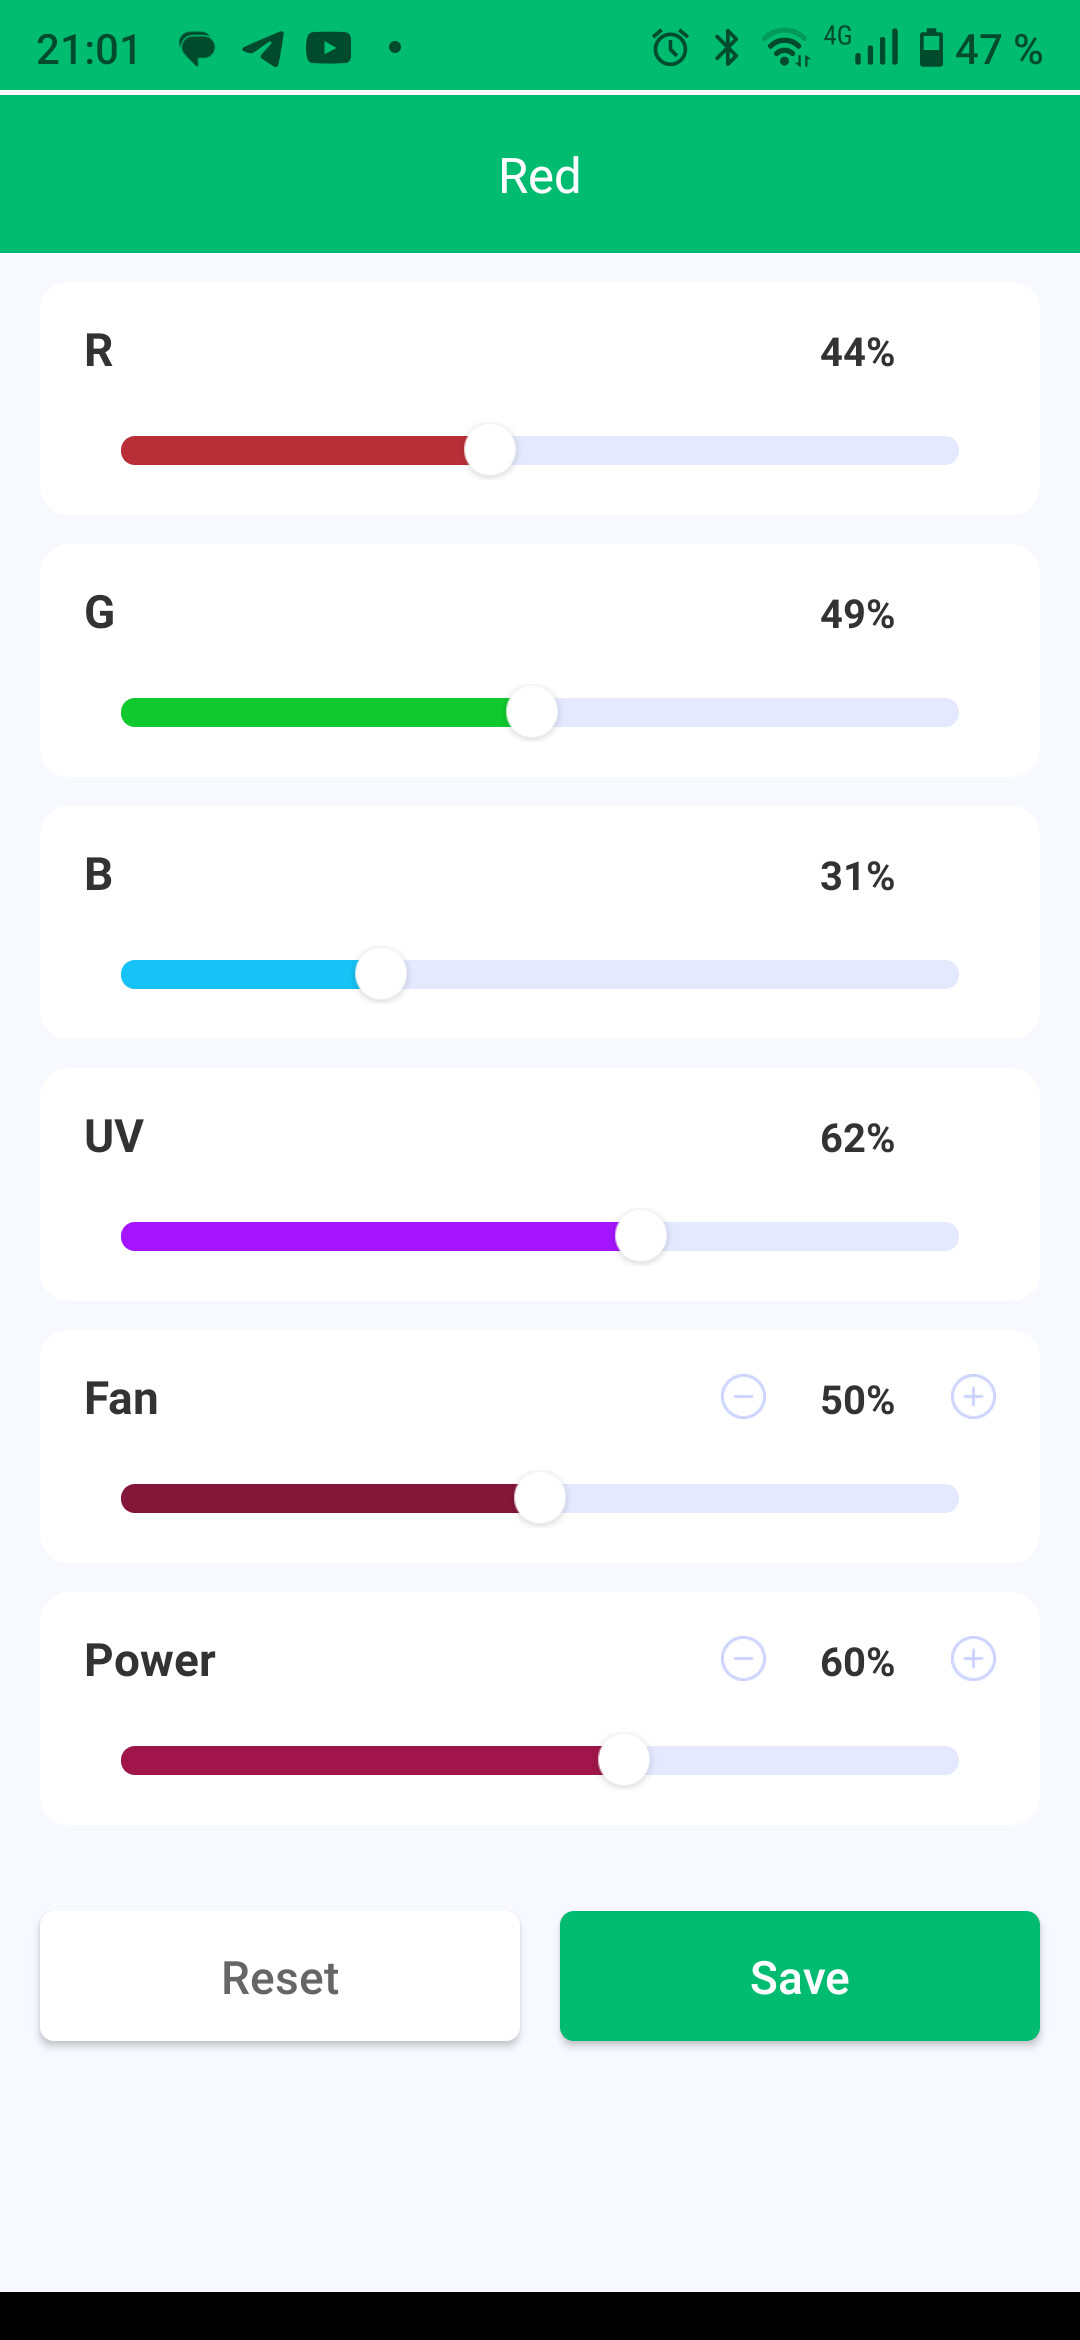The height and width of the screenshot is (2340, 1080).
Task: Click the Fan slider handle
Action: (540, 1498)
